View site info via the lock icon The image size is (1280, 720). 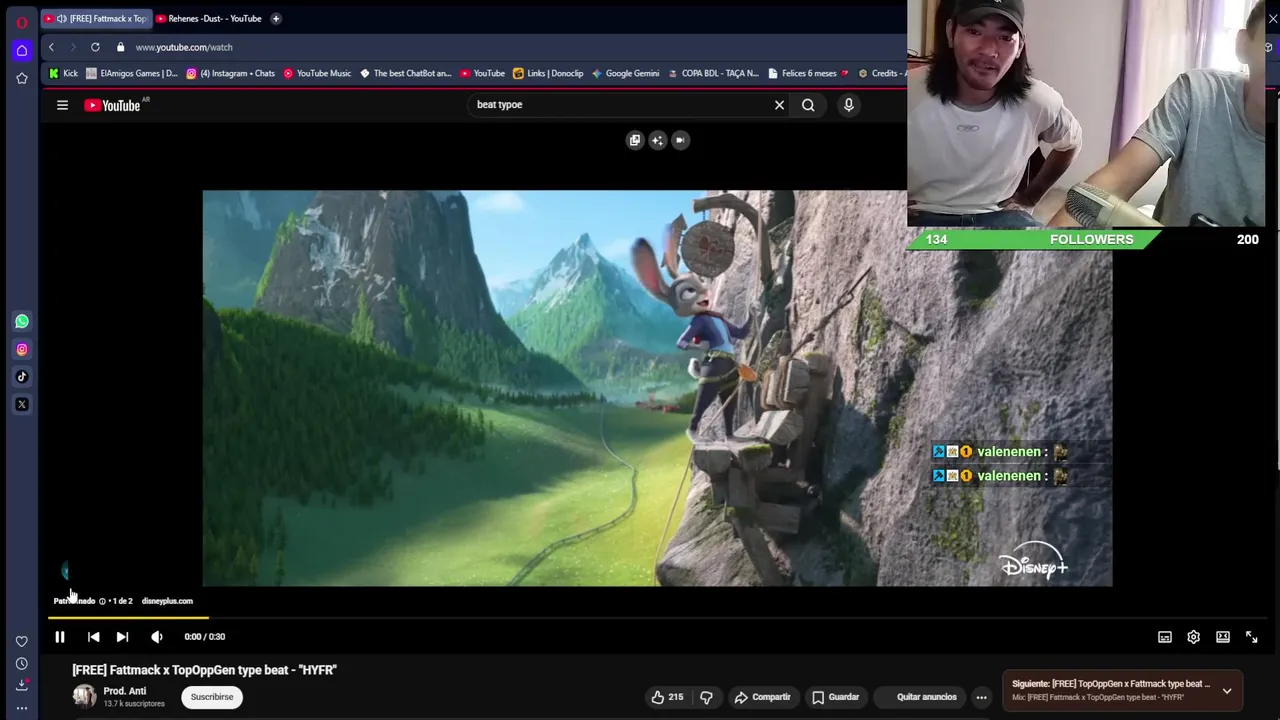point(120,47)
